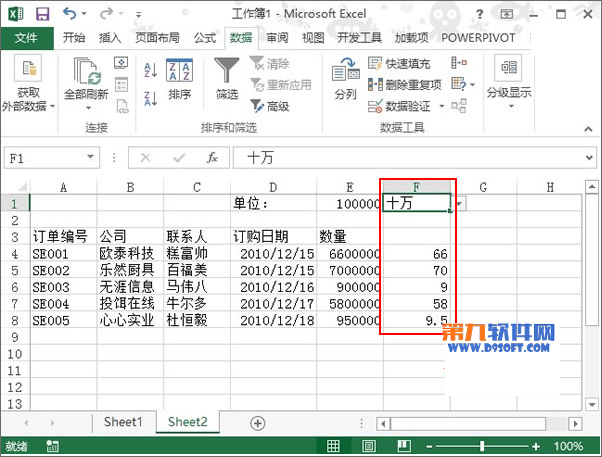Select column F header
The width and height of the screenshot is (602, 457).
417,187
